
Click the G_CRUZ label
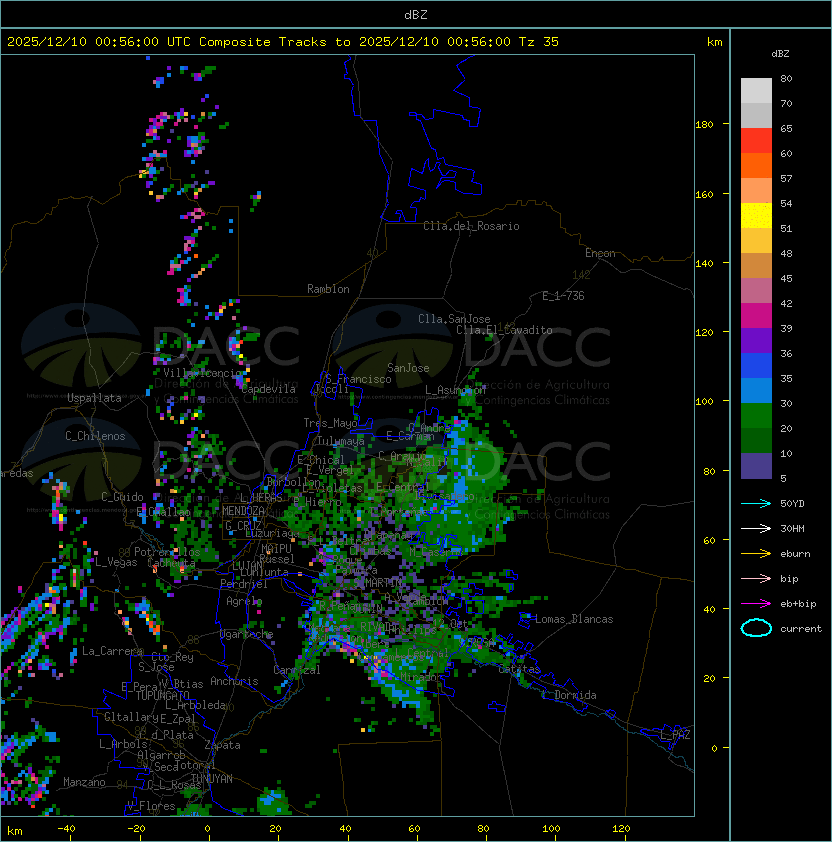pos(243,526)
